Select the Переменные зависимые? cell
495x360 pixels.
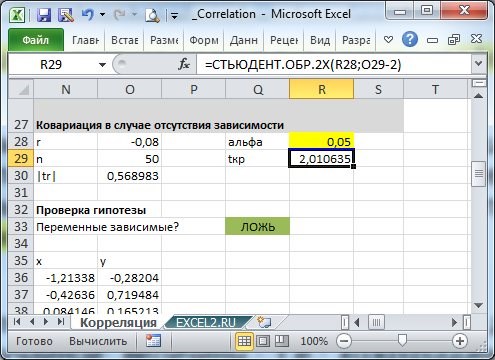pyautogui.click(x=107, y=227)
